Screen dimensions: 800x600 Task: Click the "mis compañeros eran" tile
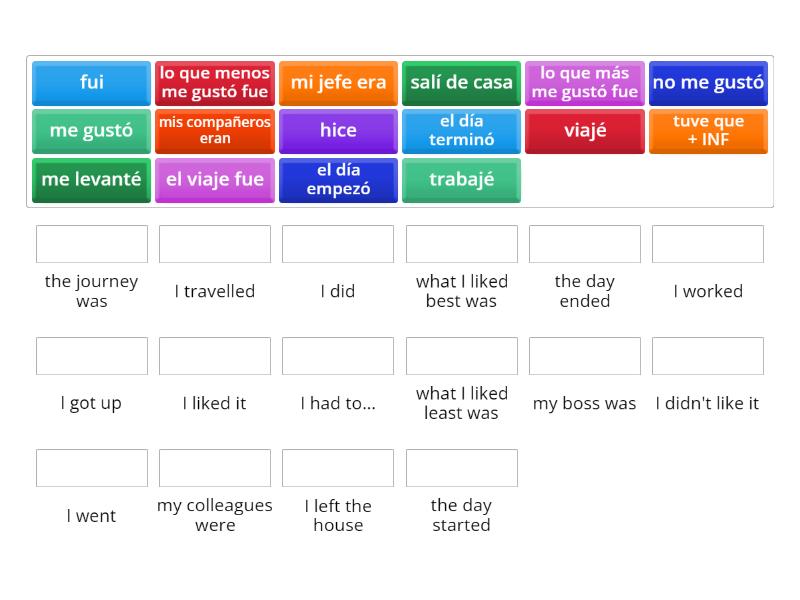tap(214, 131)
